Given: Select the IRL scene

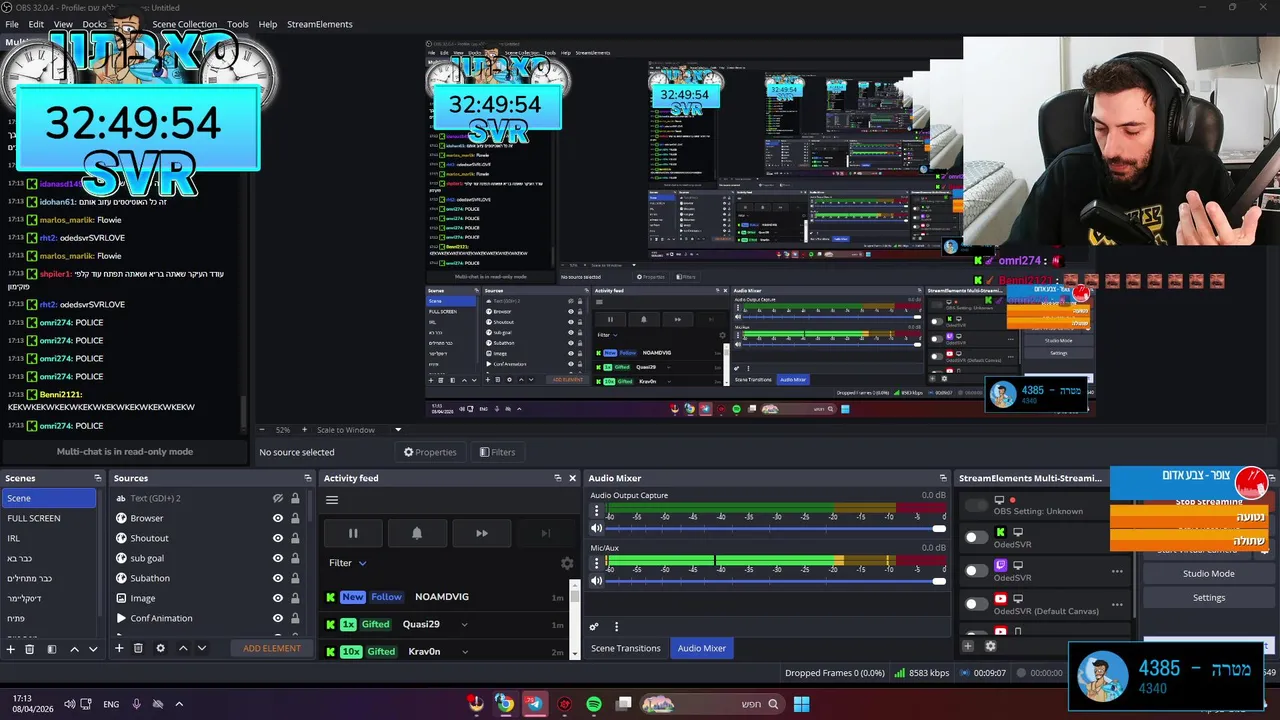Looking at the screenshot, I should [x=49, y=538].
